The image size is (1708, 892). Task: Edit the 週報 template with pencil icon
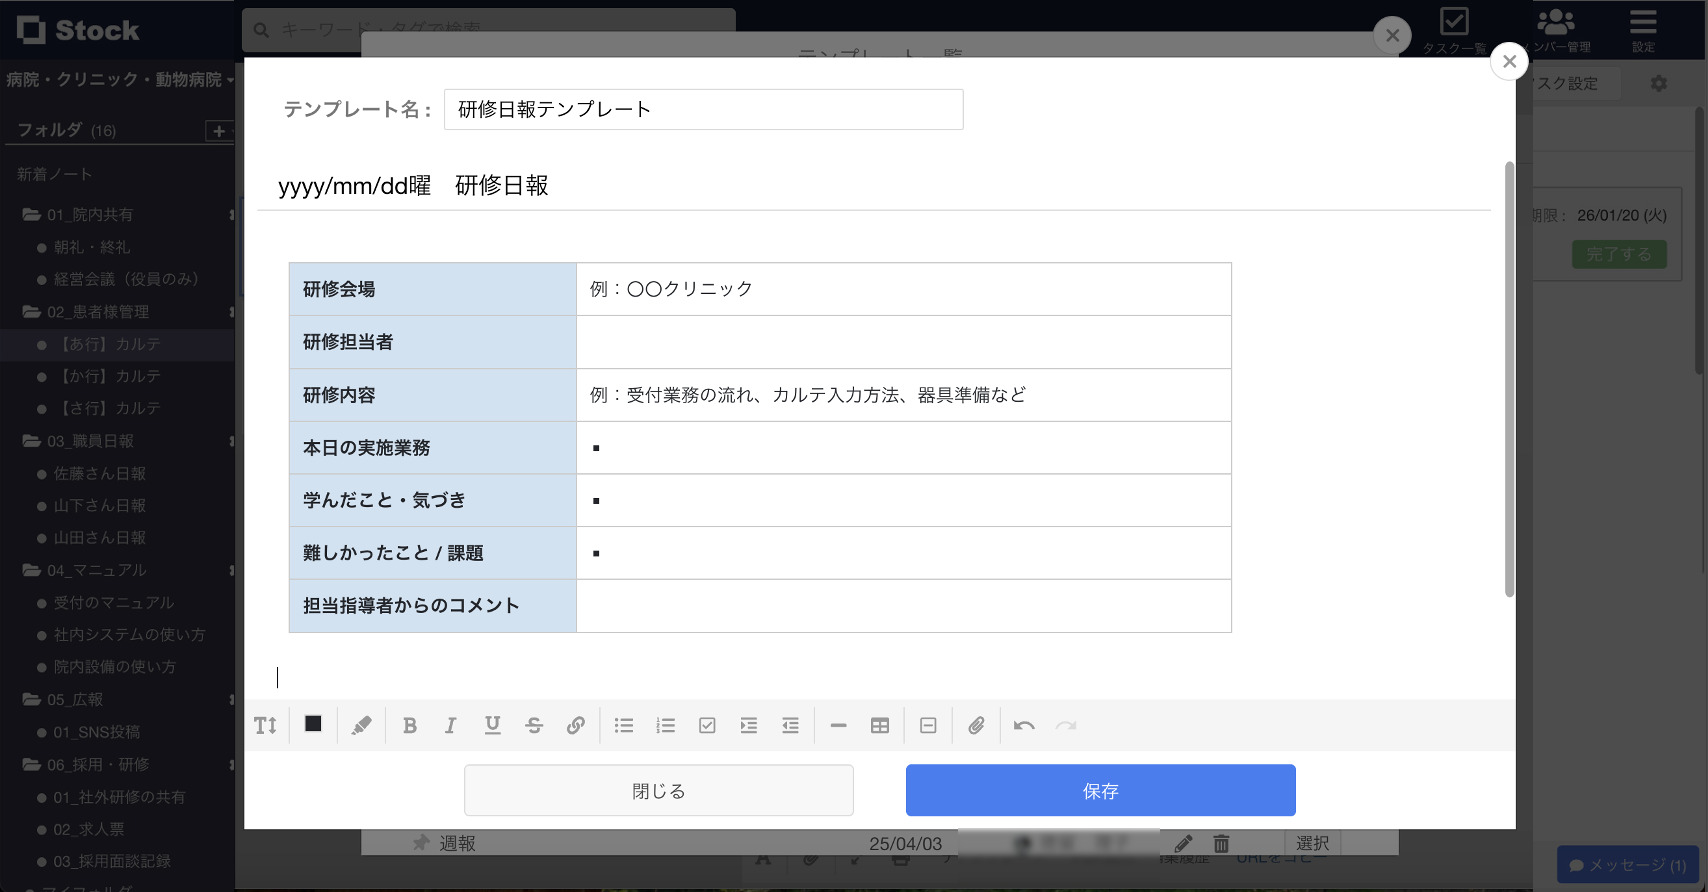pyautogui.click(x=1183, y=843)
